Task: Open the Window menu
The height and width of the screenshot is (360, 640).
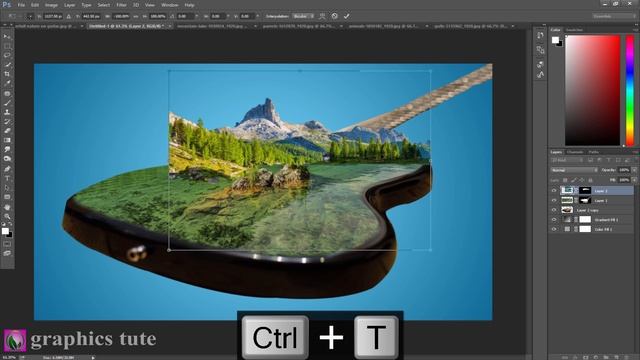Action: click(169, 5)
